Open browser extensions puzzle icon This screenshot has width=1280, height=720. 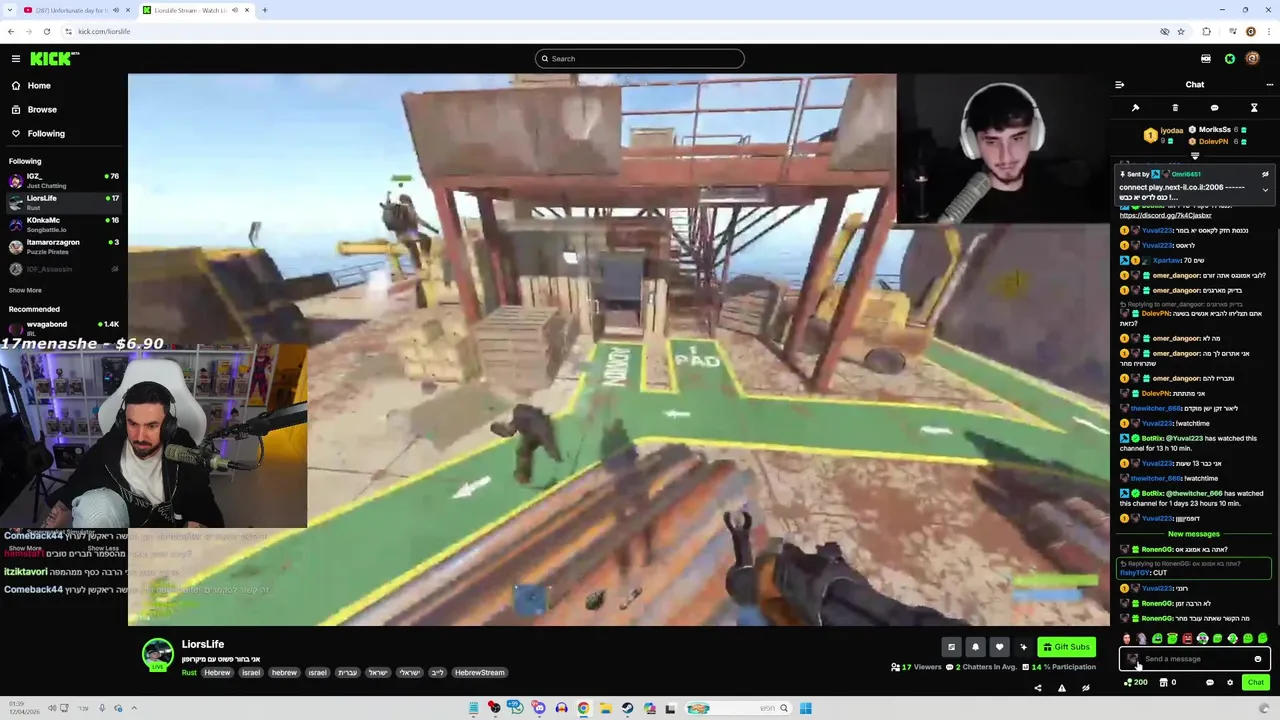[x=1206, y=31]
